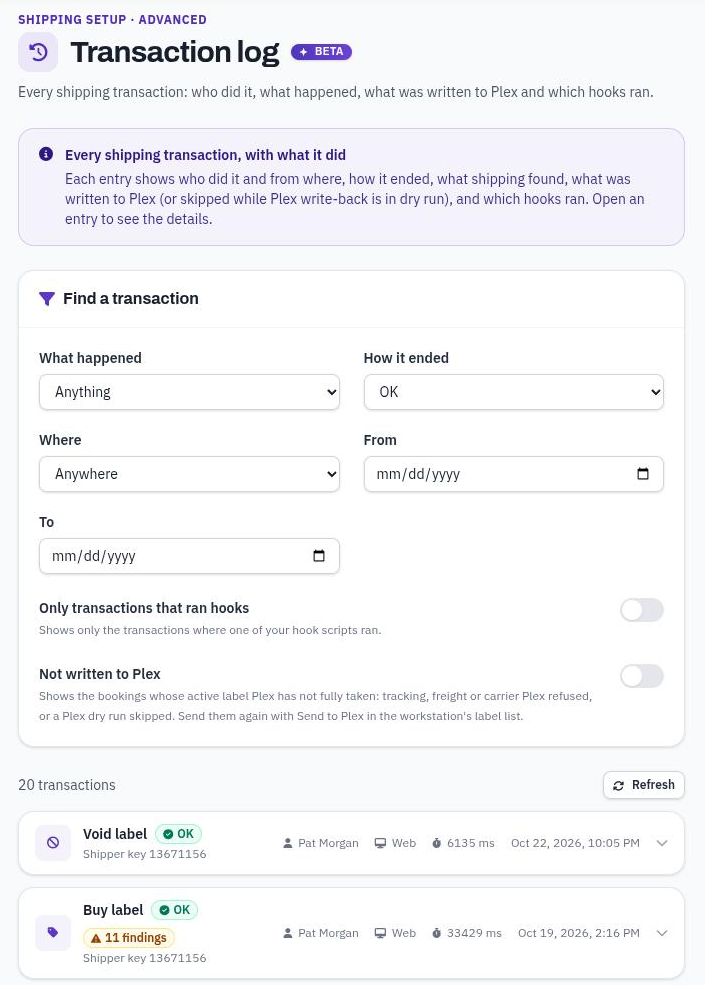Click the From date input field
This screenshot has height=985, width=705.
[513, 474]
